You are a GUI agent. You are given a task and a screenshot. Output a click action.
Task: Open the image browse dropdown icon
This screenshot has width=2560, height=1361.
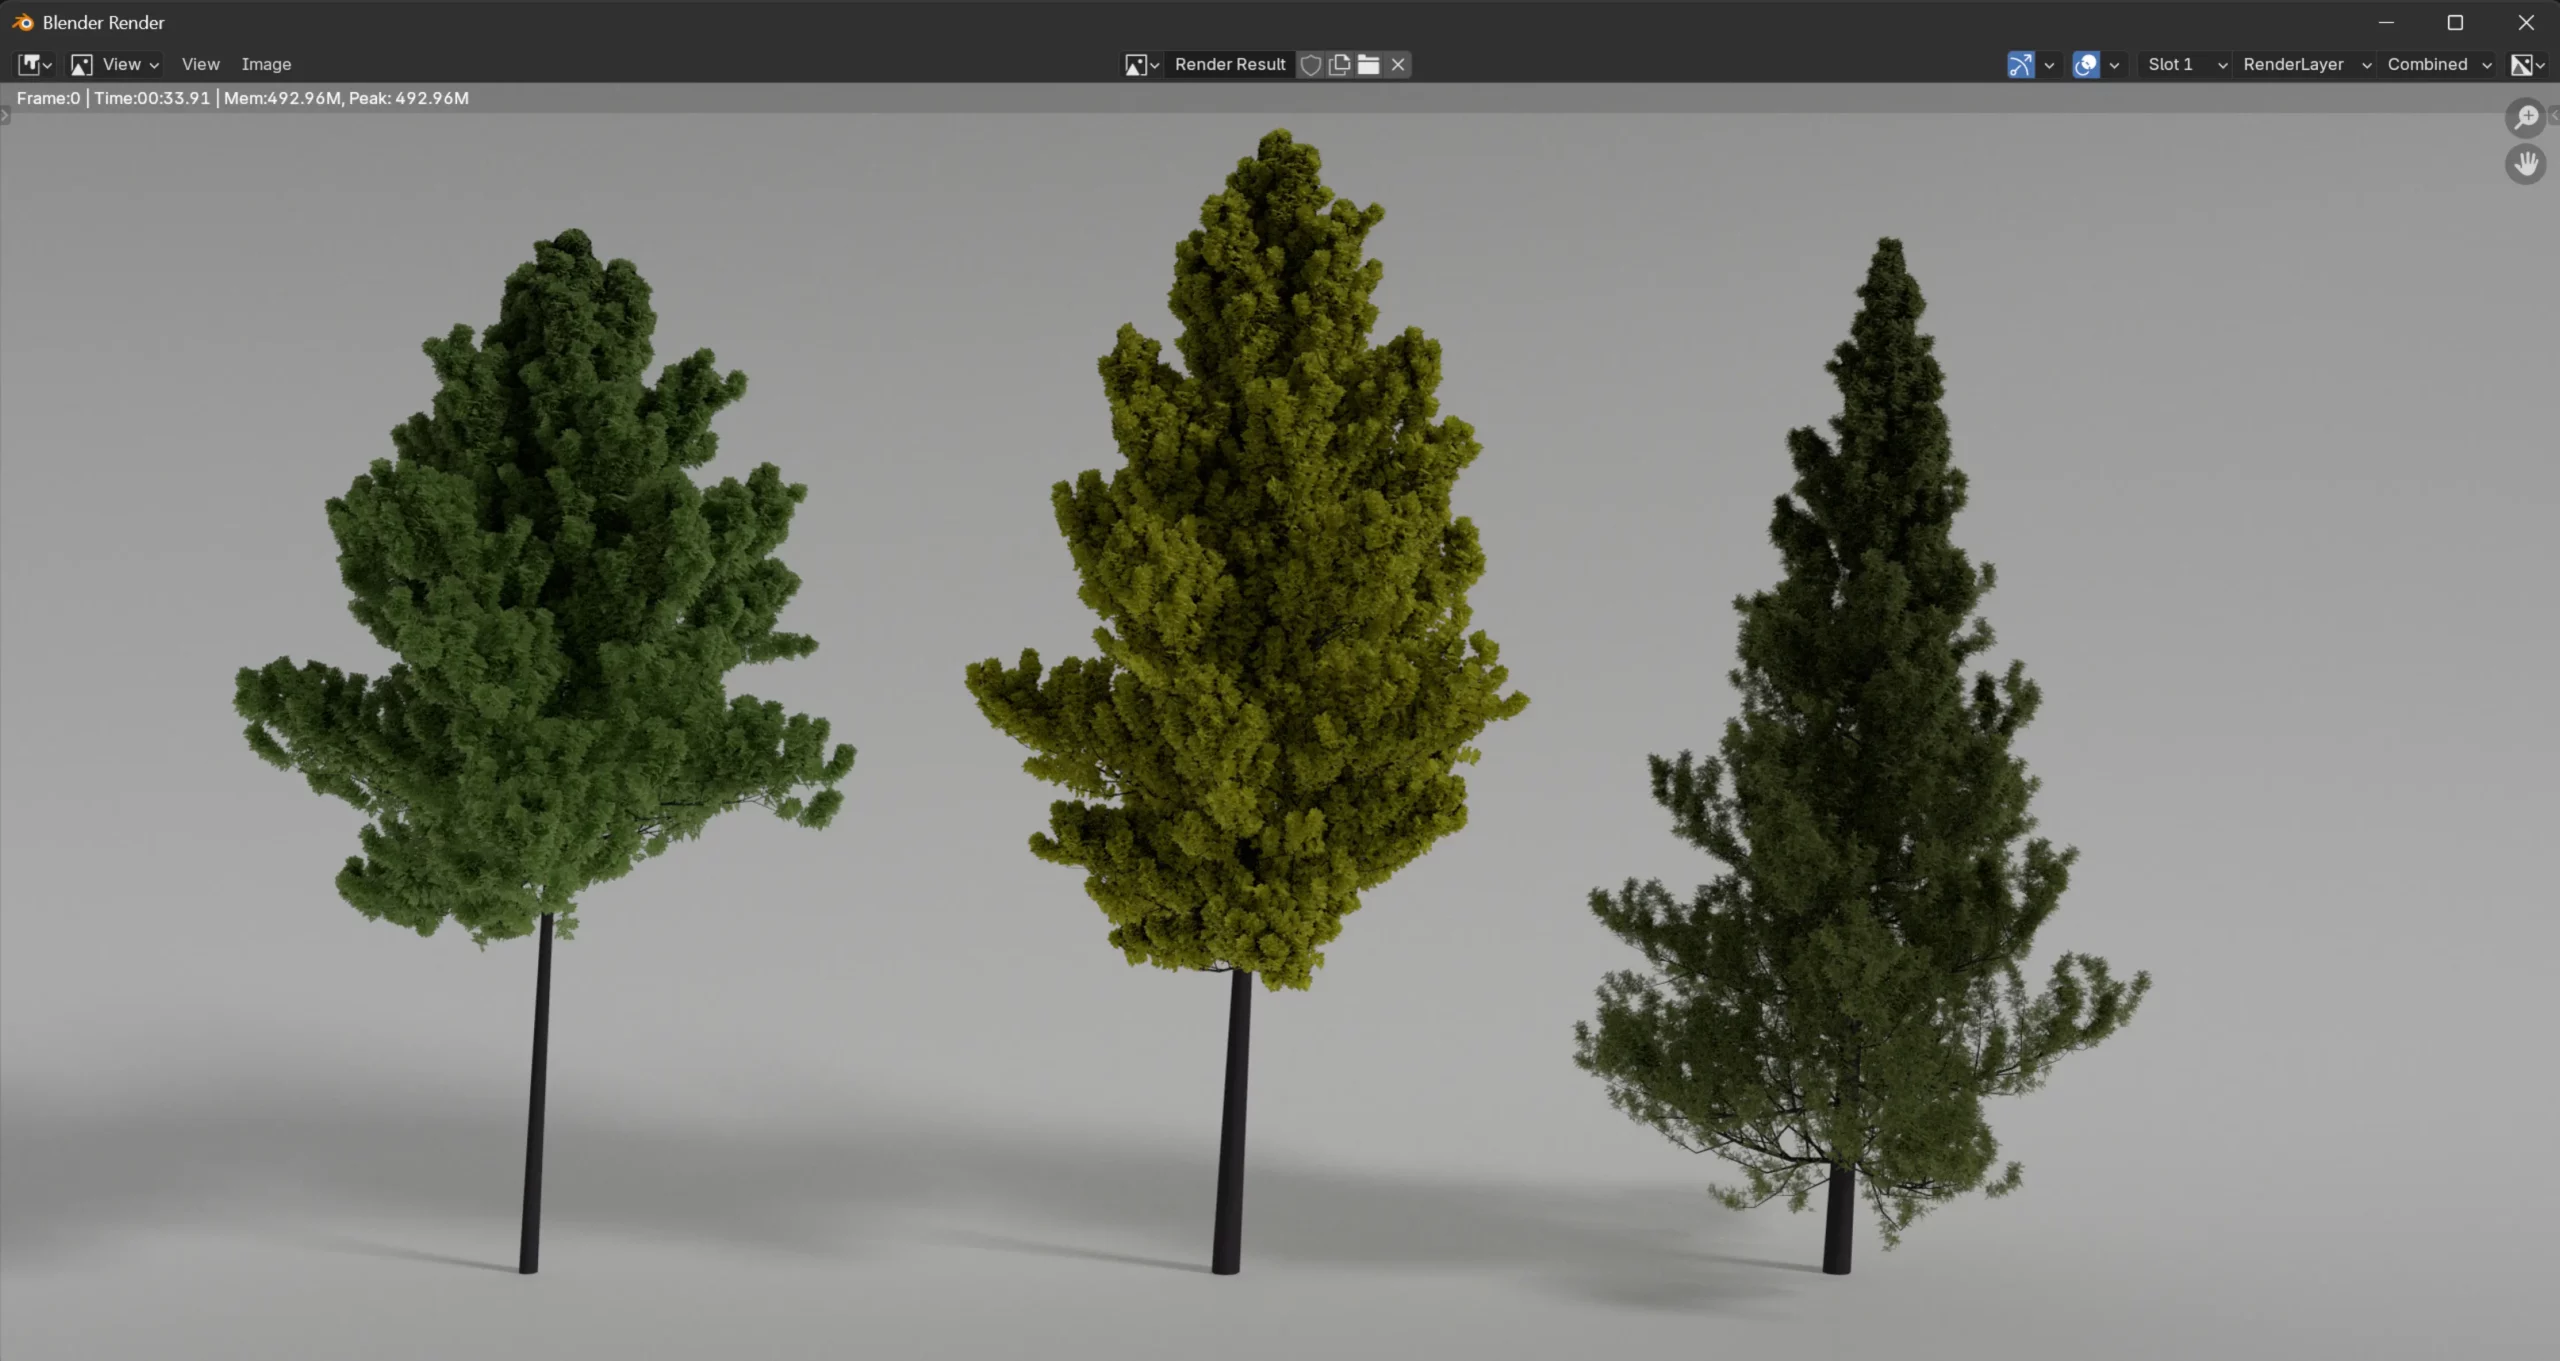tap(1141, 64)
